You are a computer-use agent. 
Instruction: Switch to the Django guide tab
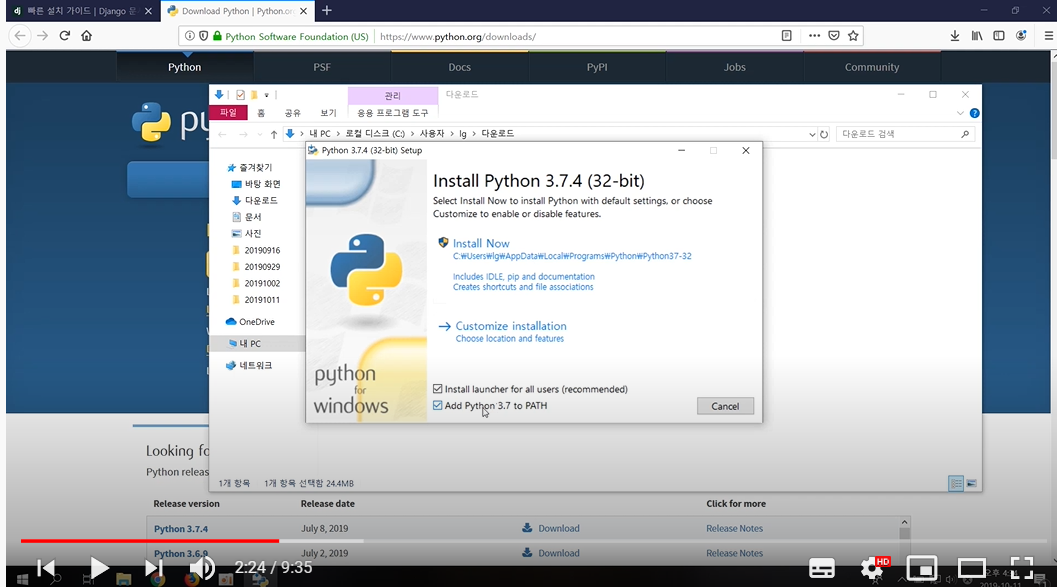coord(82,11)
